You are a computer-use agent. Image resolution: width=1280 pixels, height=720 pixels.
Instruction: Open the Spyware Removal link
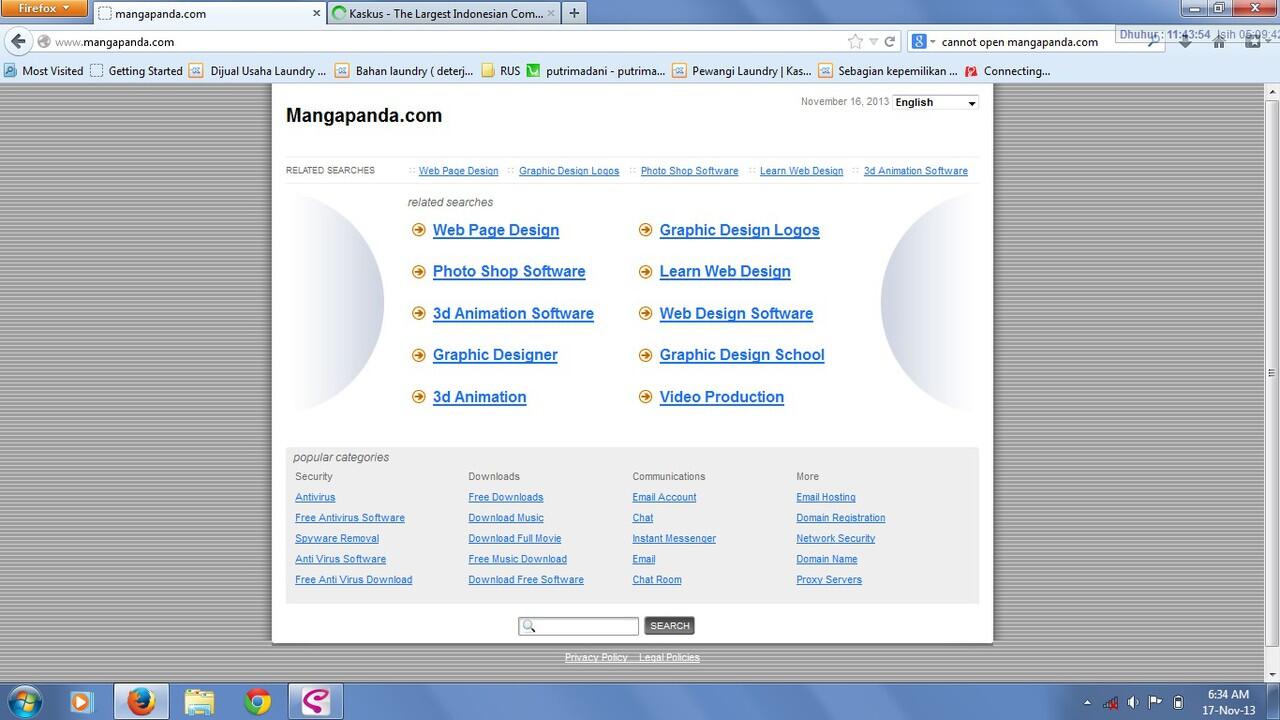click(x=337, y=538)
